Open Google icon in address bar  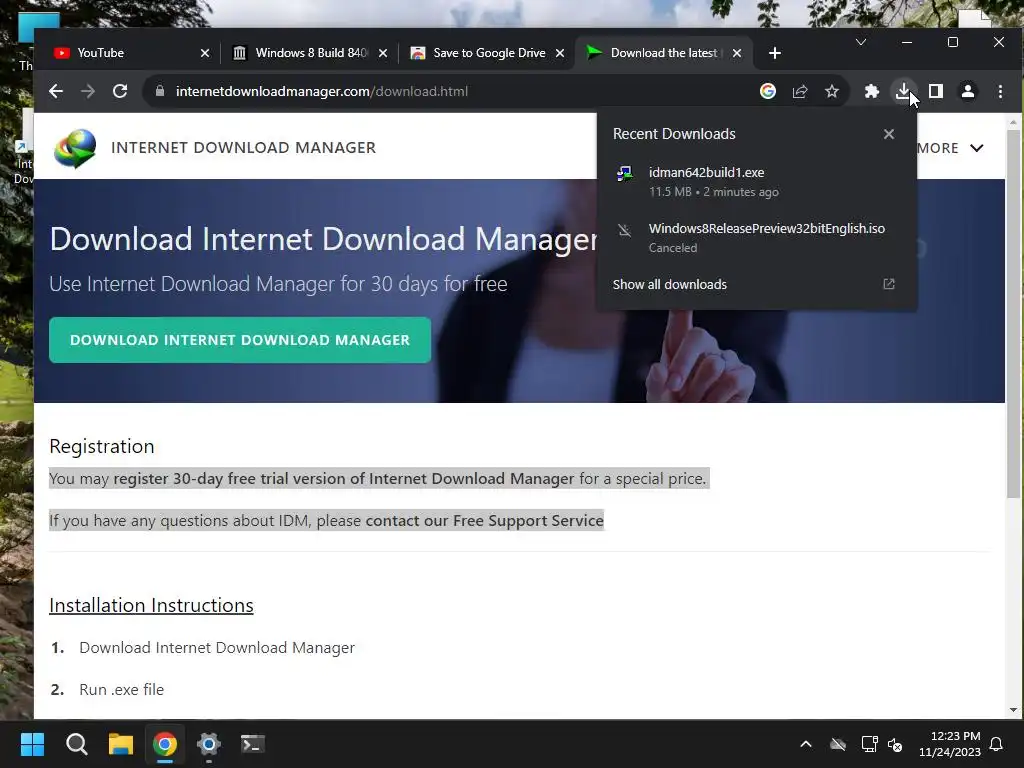tap(768, 91)
